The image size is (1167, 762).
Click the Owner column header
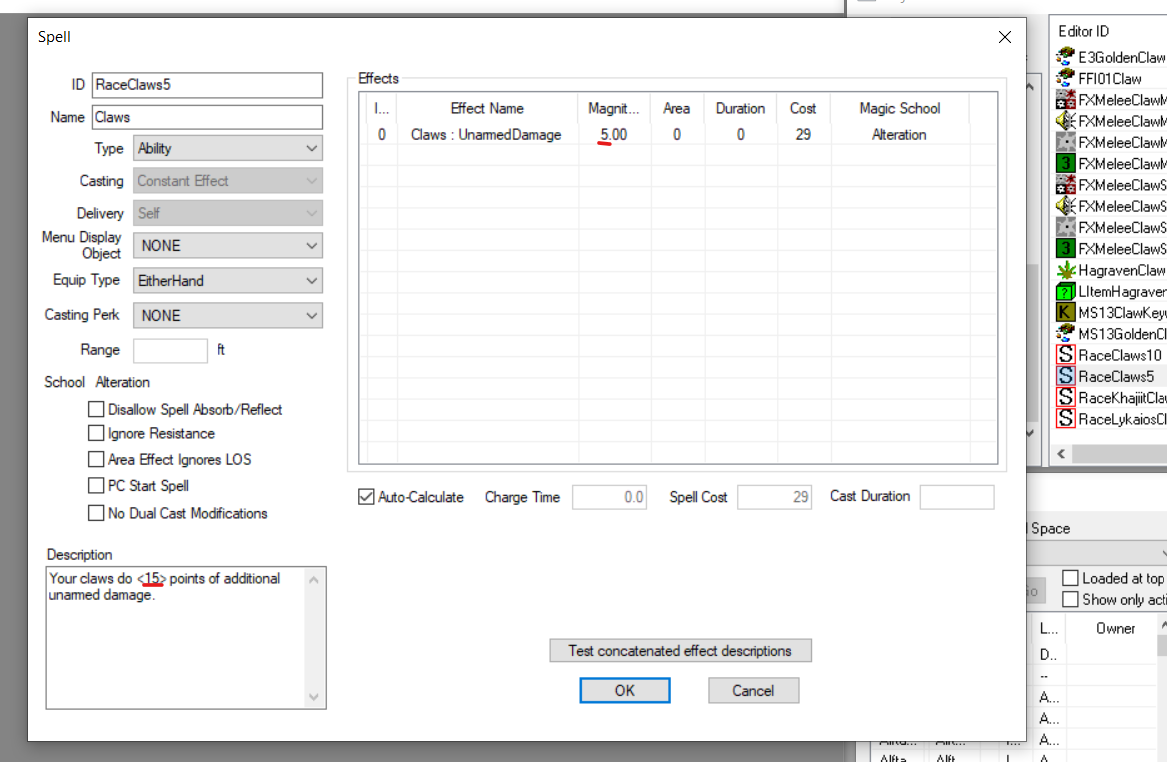coord(1115,629)
